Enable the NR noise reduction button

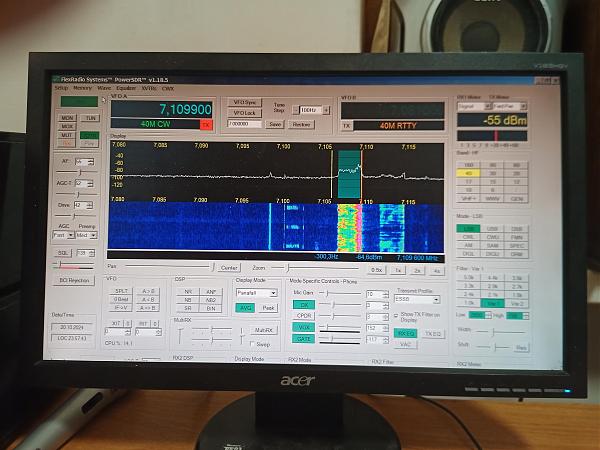click(x=187, y=291)
